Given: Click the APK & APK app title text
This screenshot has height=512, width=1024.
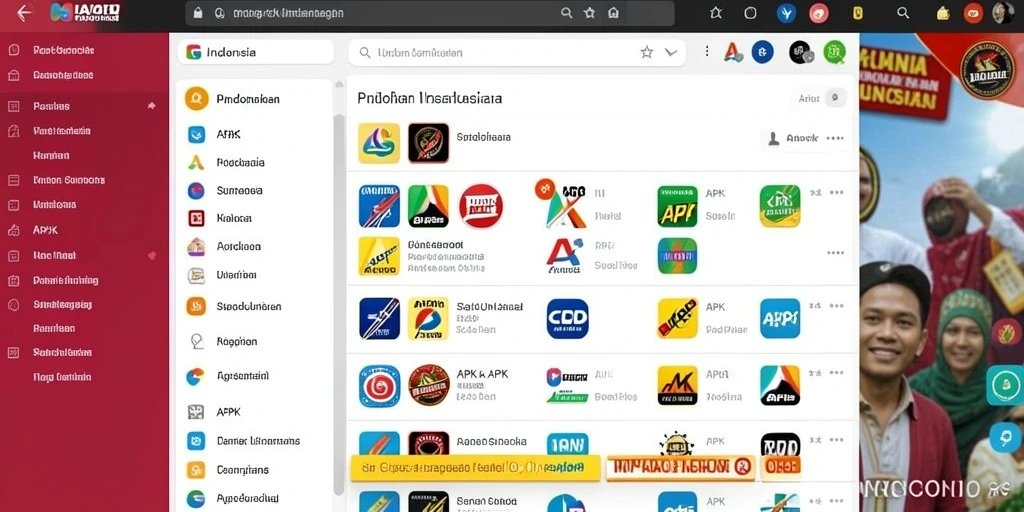Looking at the screenshot, I should click(x=482, y=374).
